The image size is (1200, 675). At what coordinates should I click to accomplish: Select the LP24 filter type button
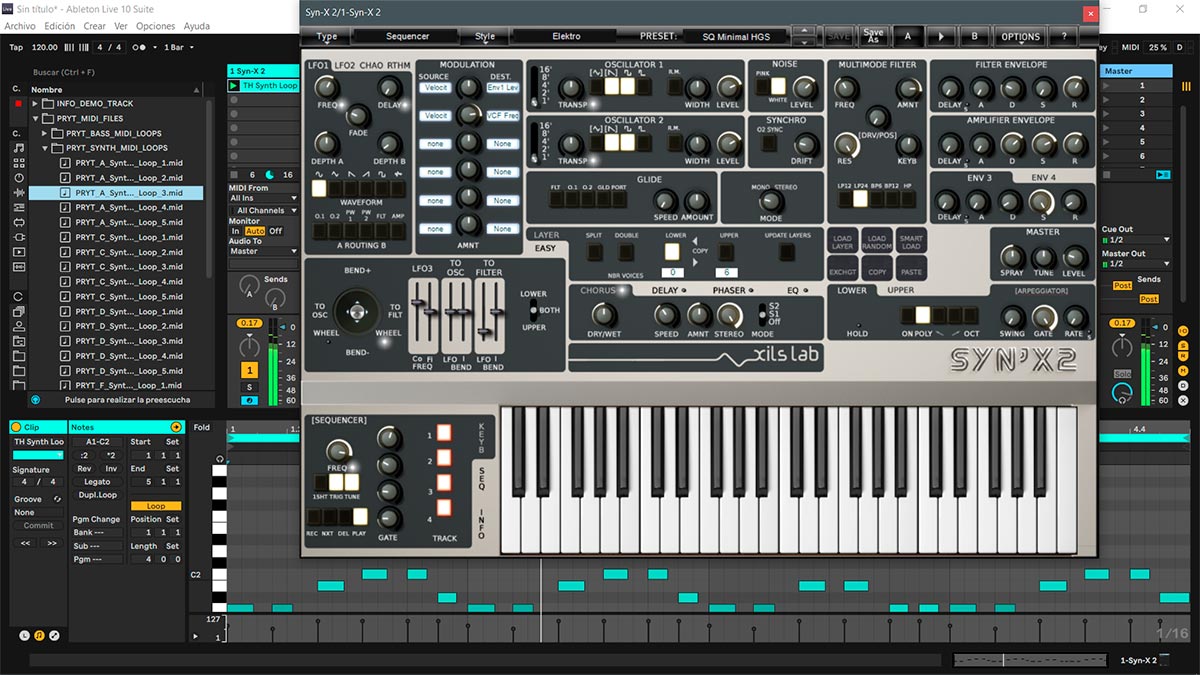[860, 198]
